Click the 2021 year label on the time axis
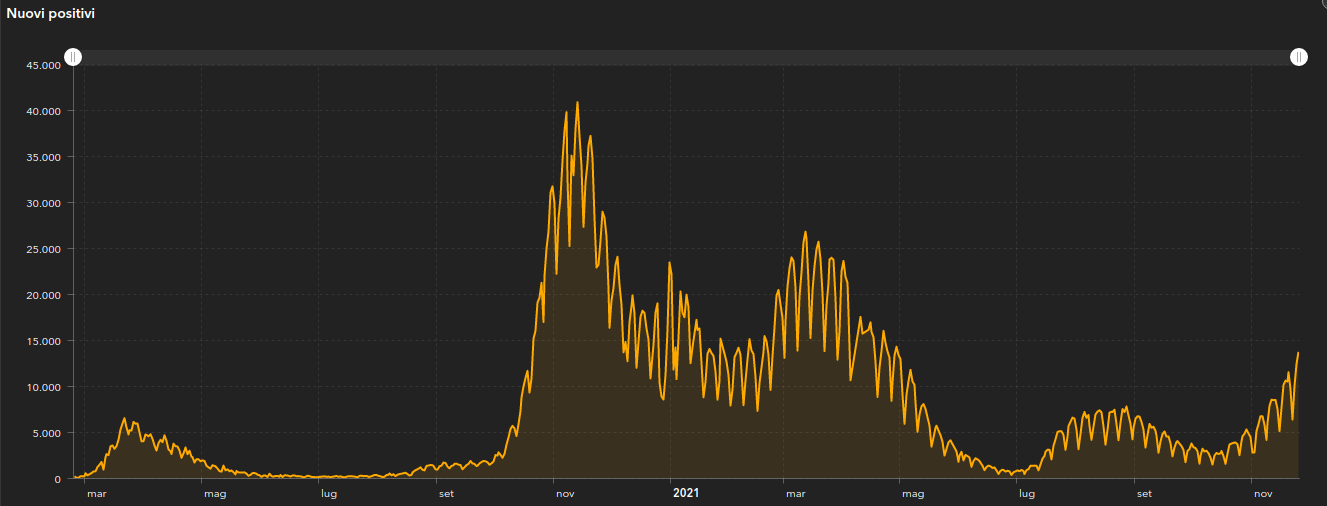1327x506 pixels. point(686,493)
